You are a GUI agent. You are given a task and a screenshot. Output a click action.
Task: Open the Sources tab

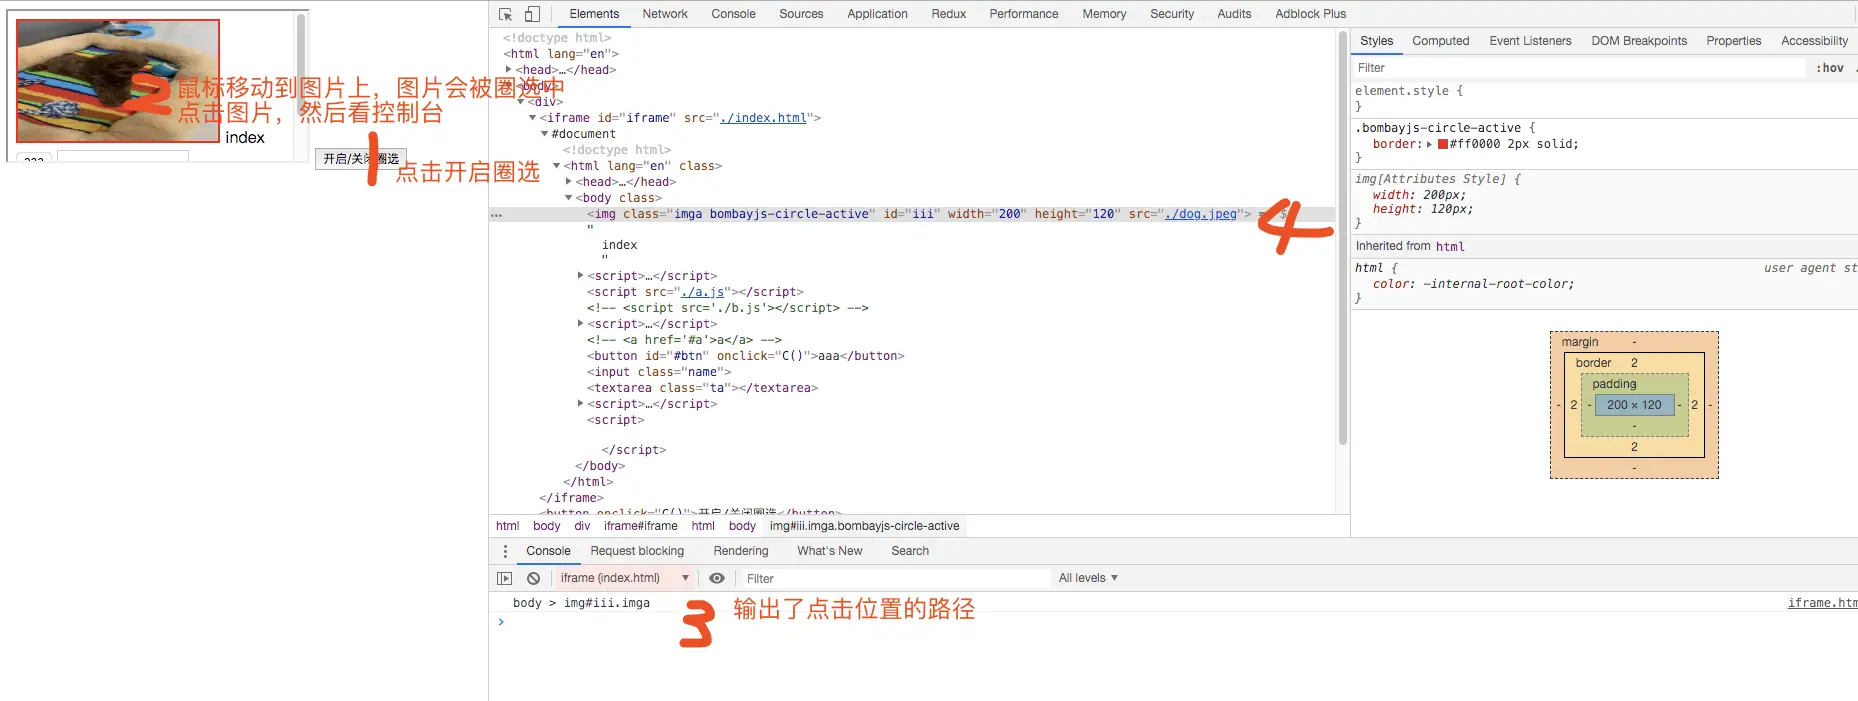801,14
